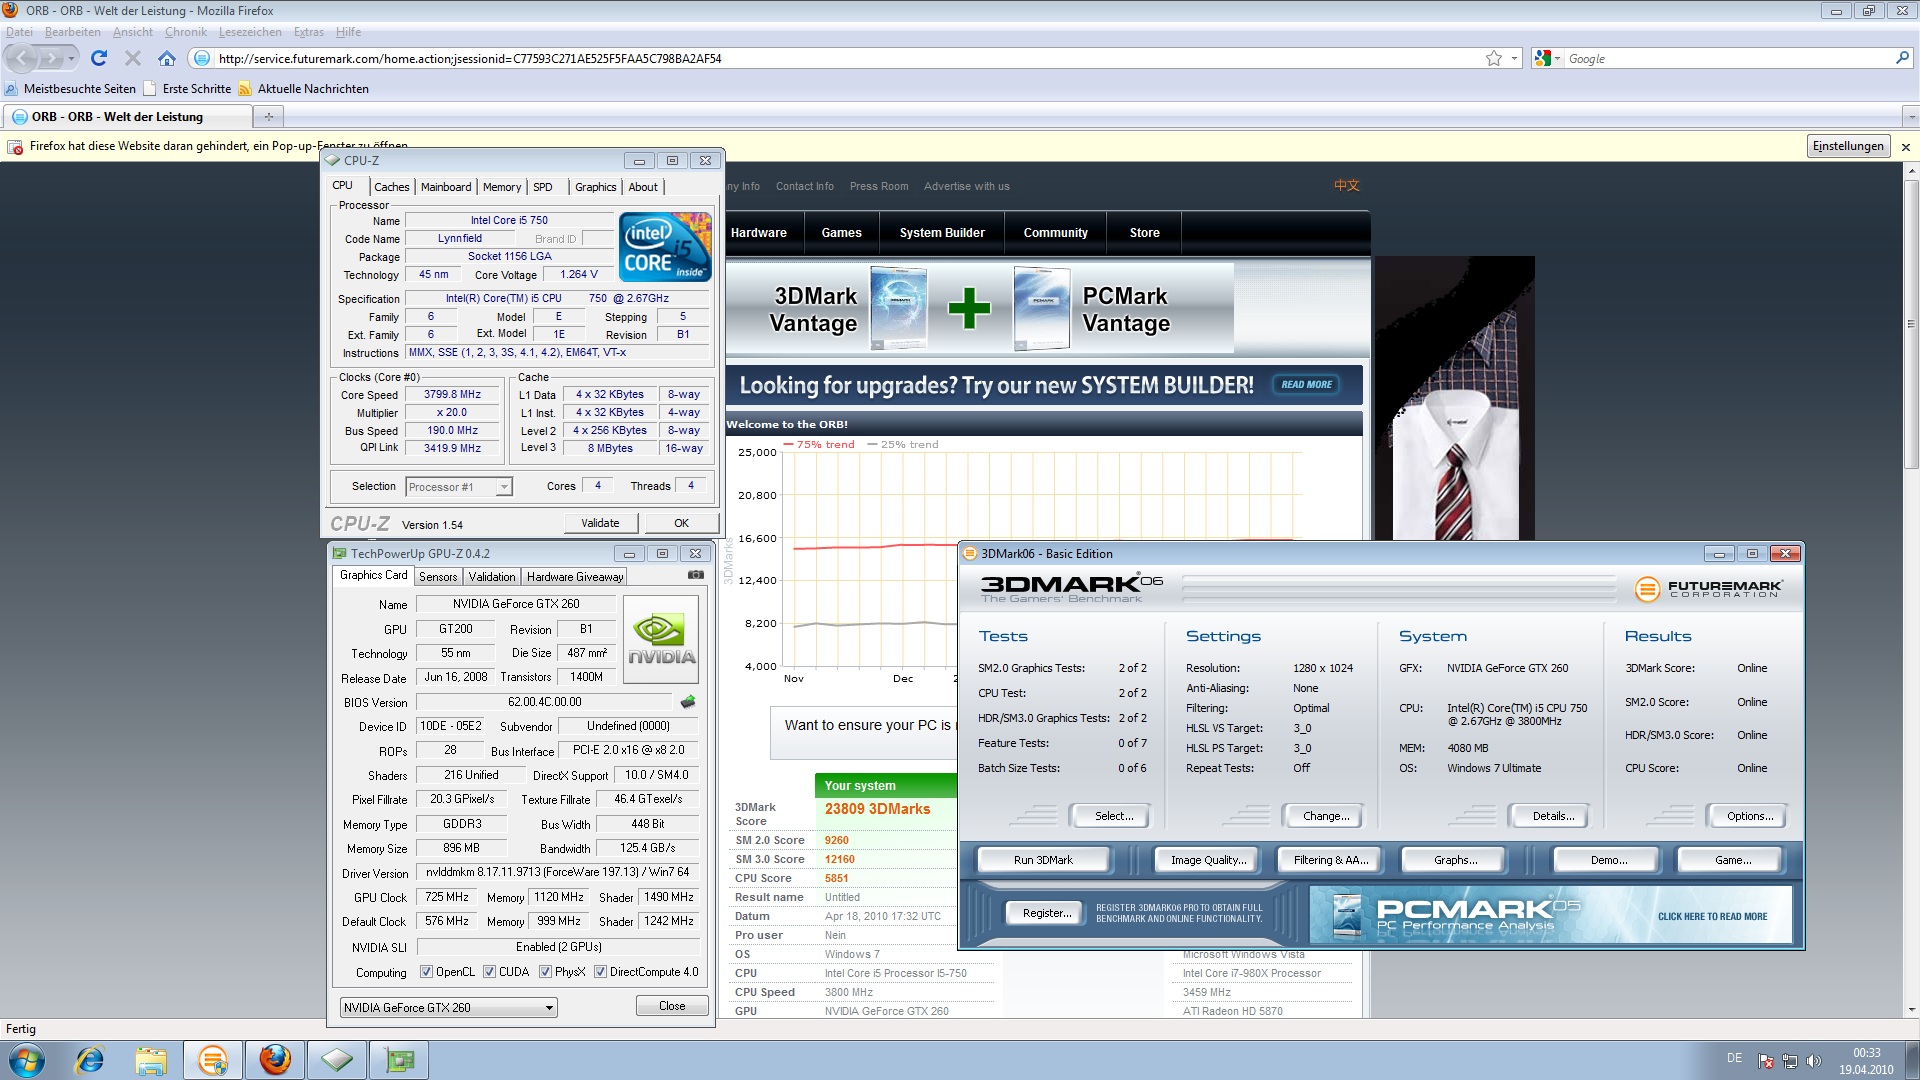The image size is (1920, 1080).
Task: Open the Validation tab in GPU-Z
Action: 492,577
